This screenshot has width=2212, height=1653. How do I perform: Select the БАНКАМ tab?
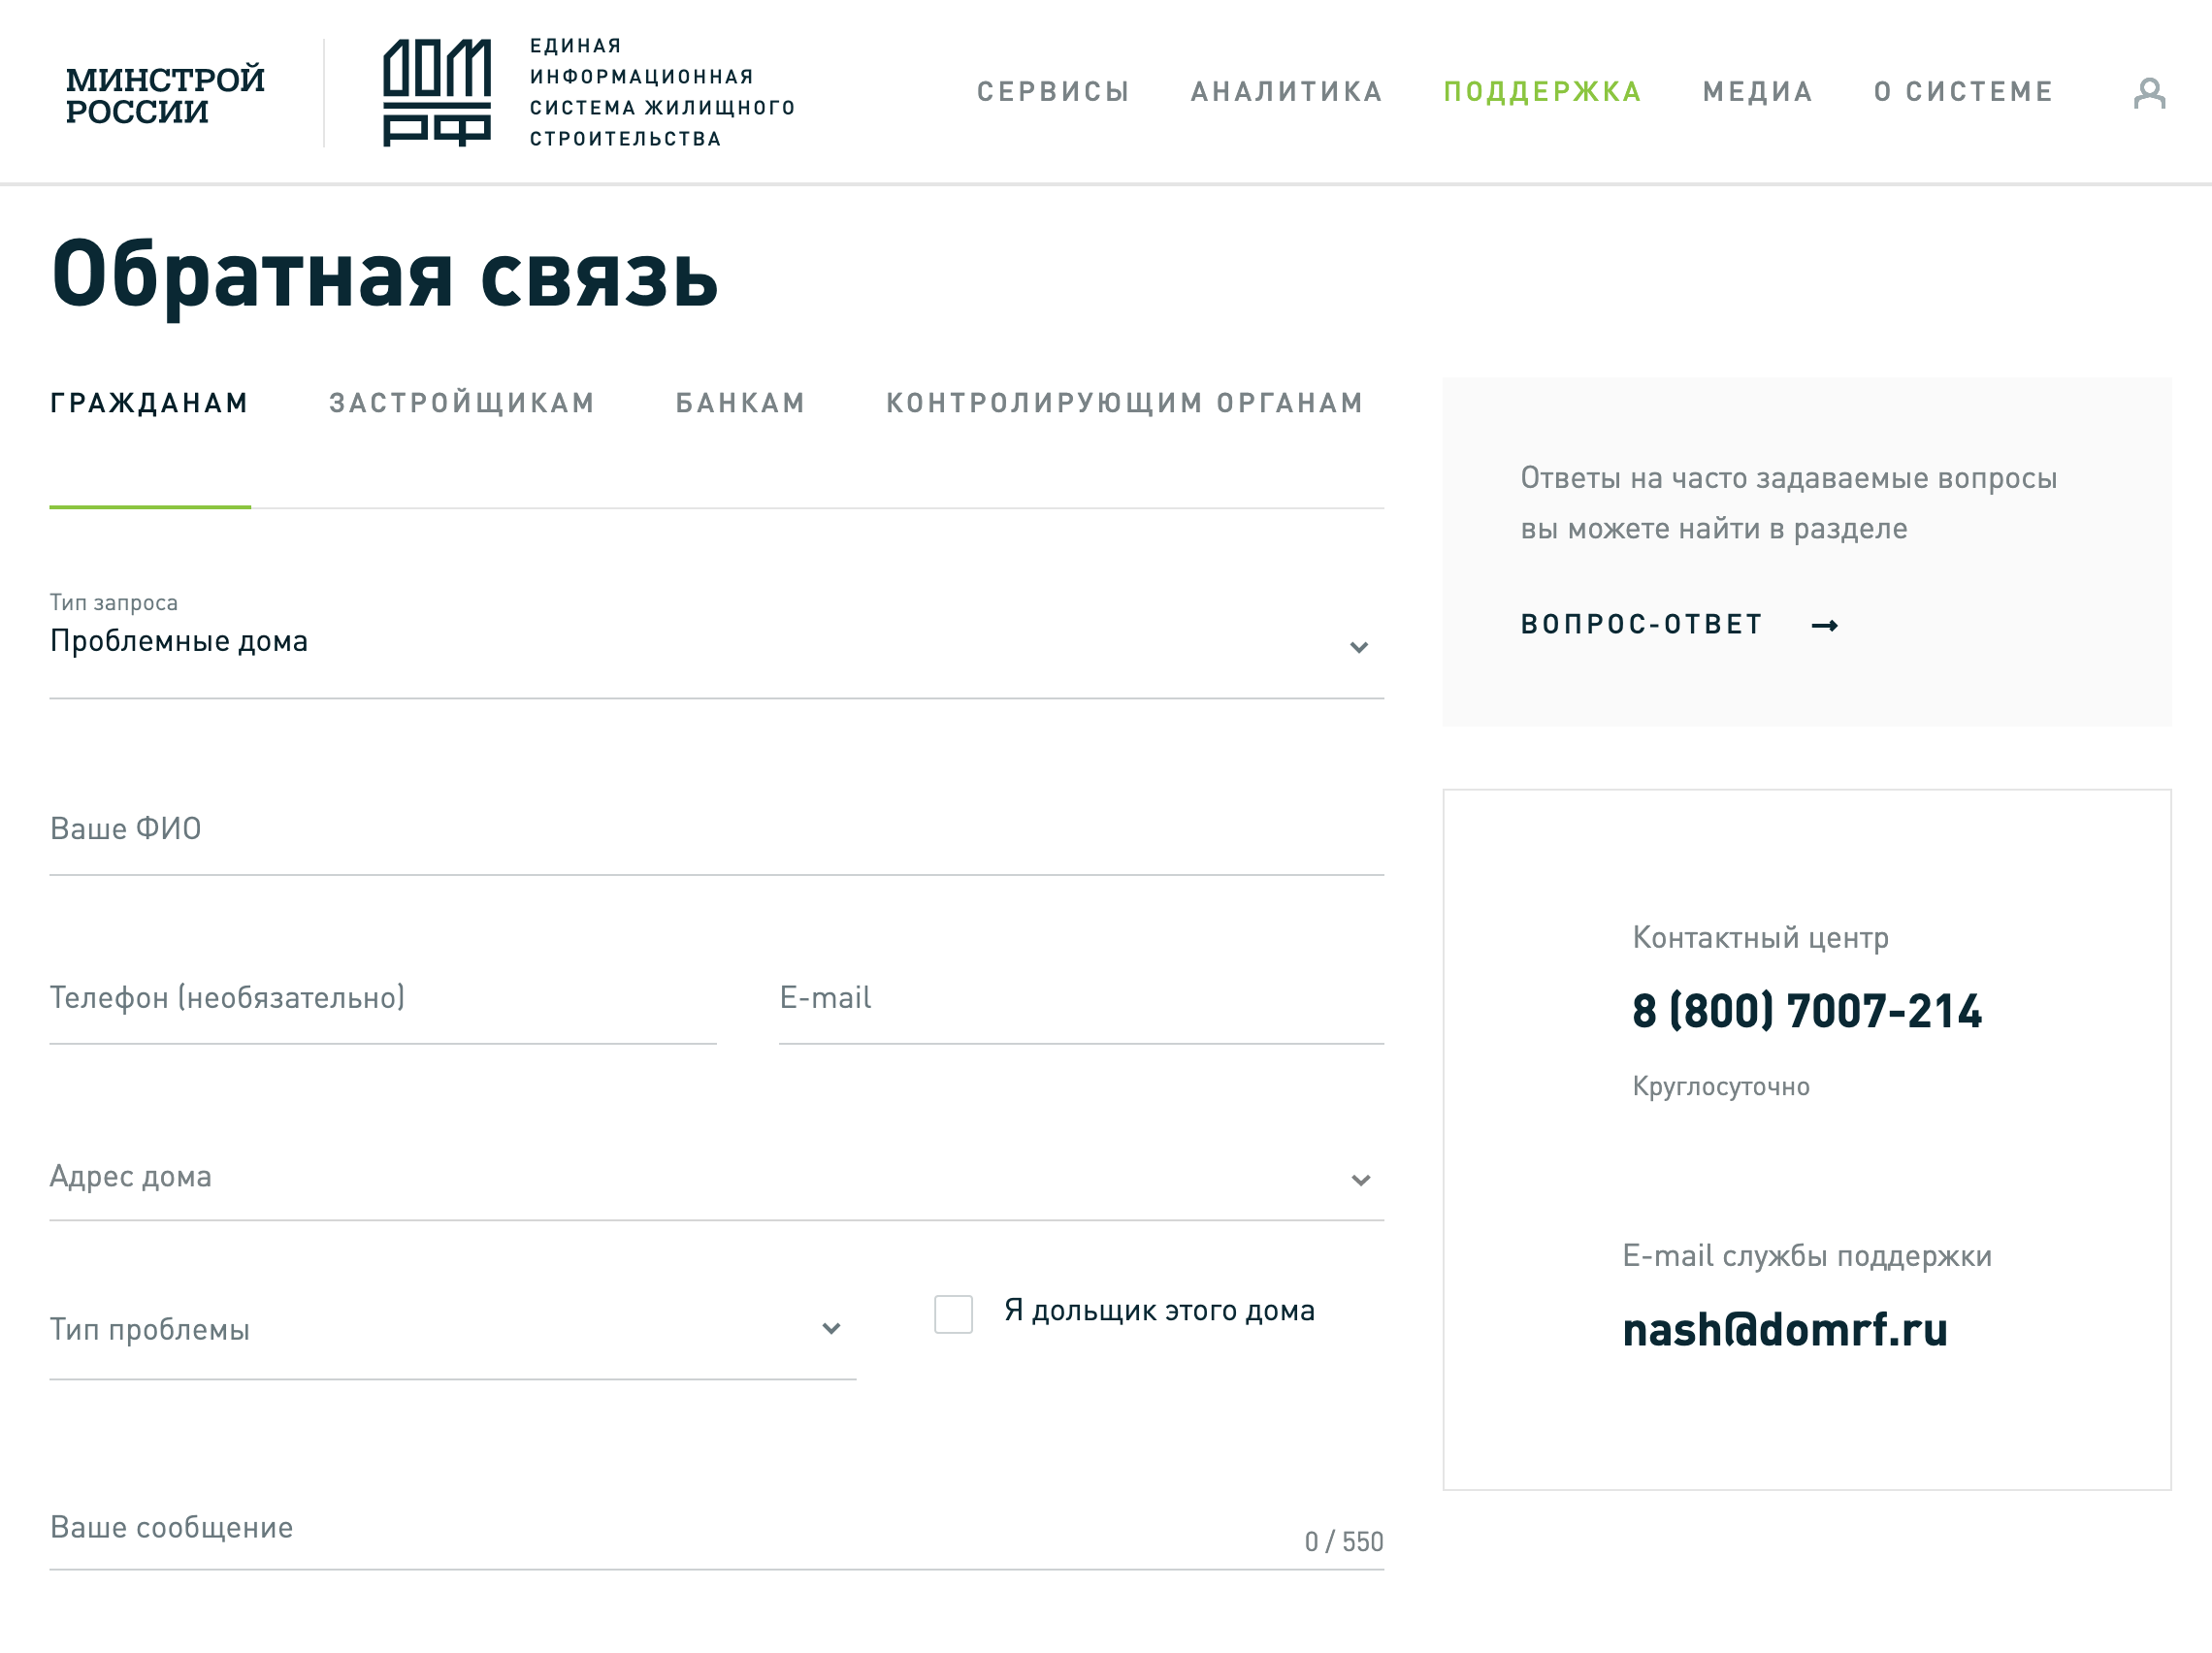point(739,405)
